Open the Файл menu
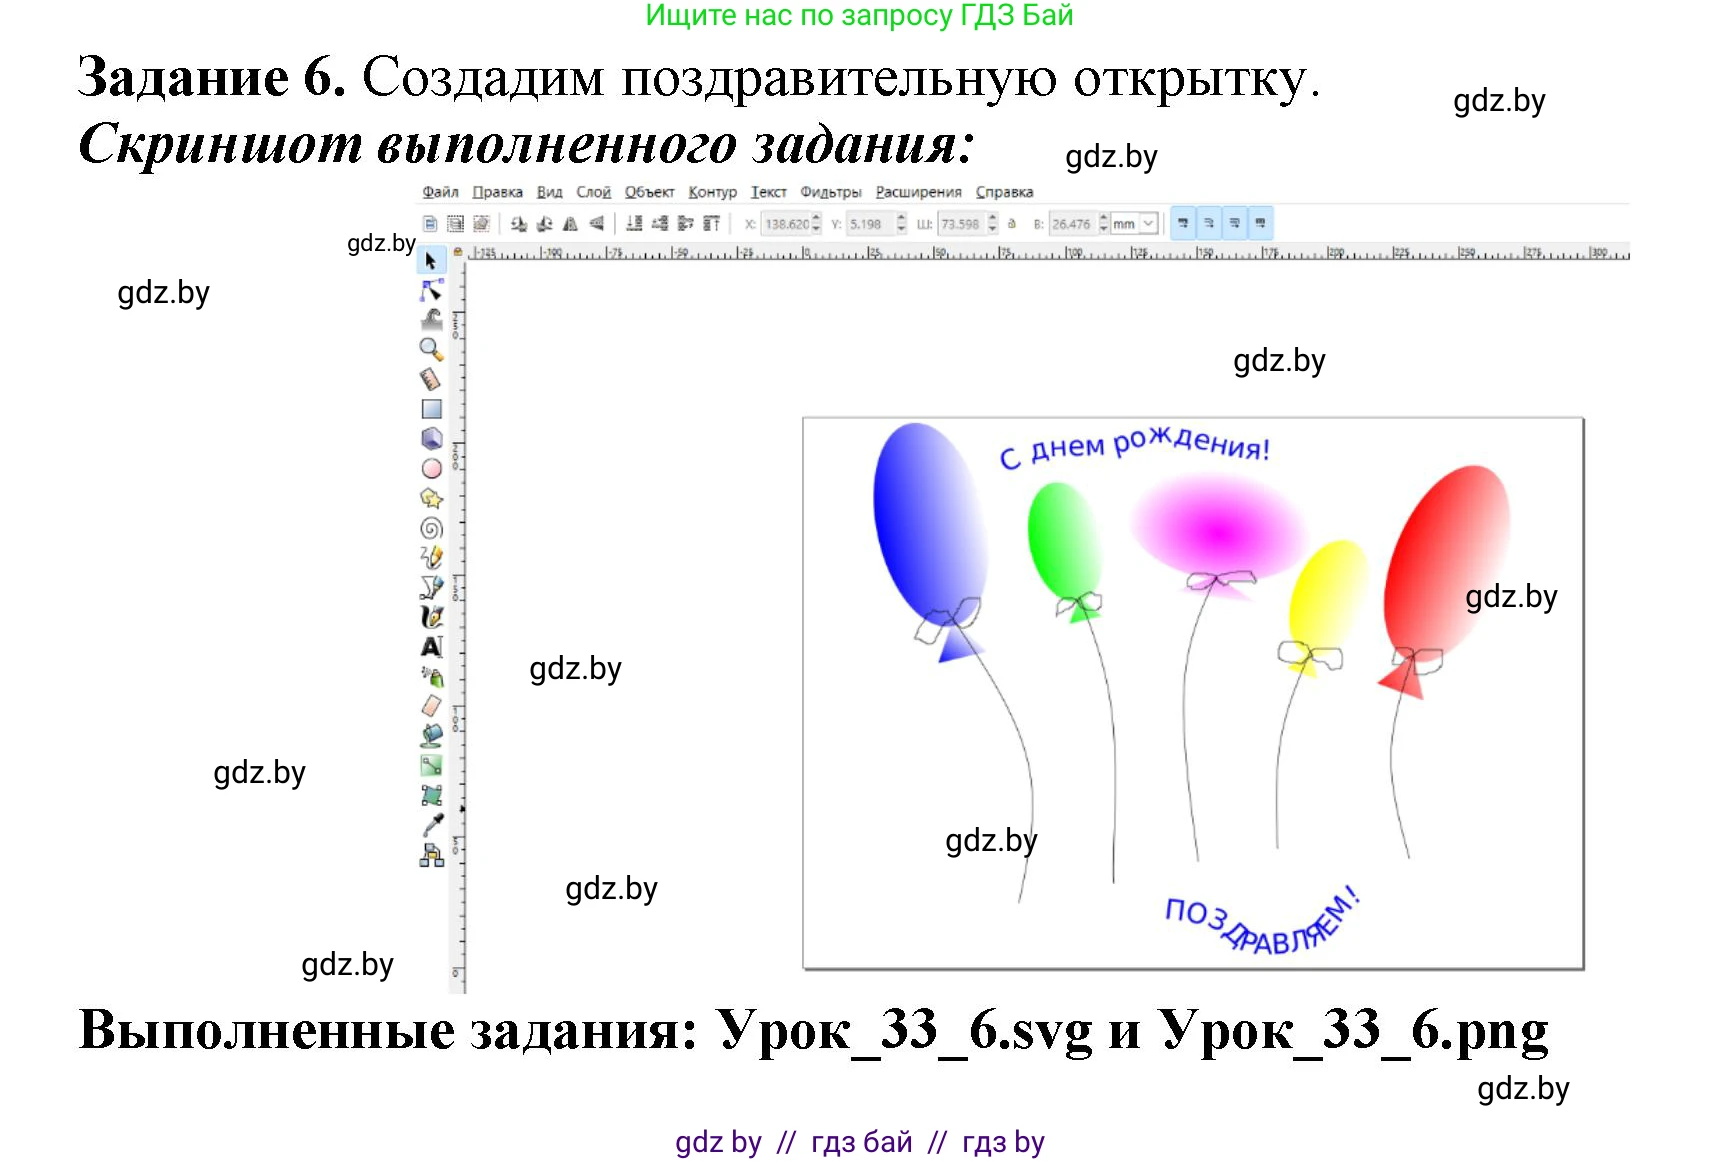This screenshot has width=1722, height=1162. (x=440, y=192)
